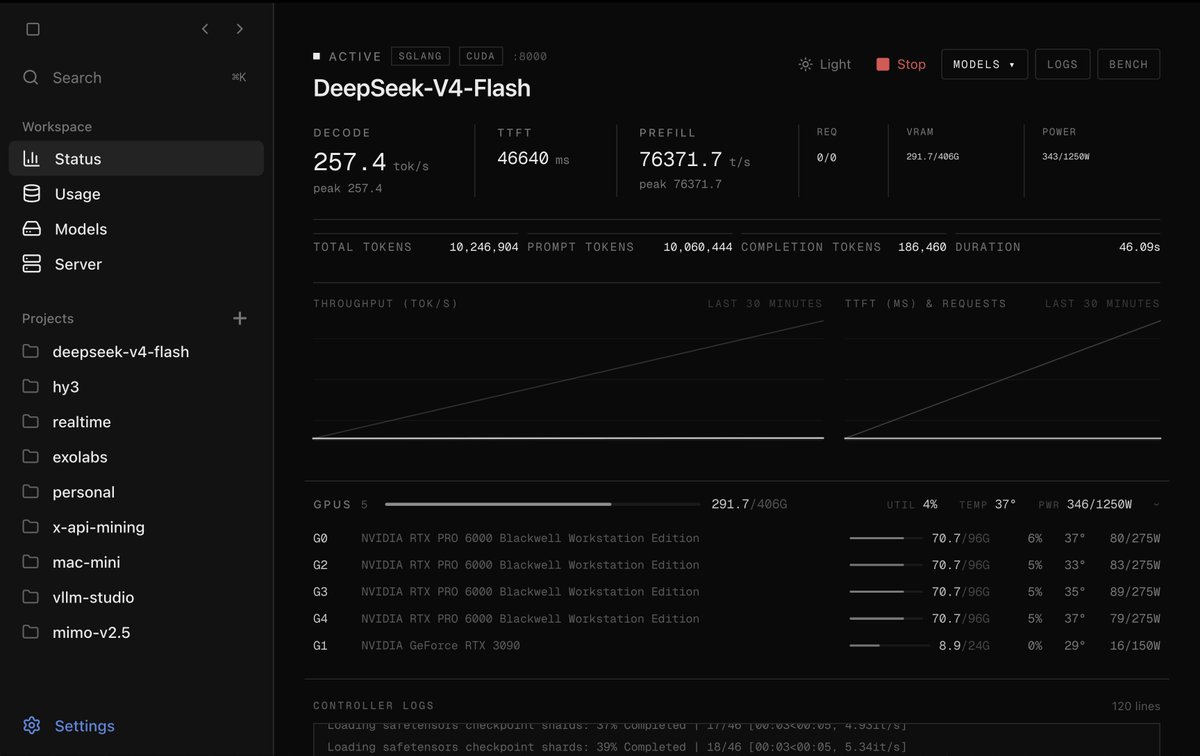Screen dimensions: 1200x756
Task: Stop the running model
Action: click(x=901, y=64)
